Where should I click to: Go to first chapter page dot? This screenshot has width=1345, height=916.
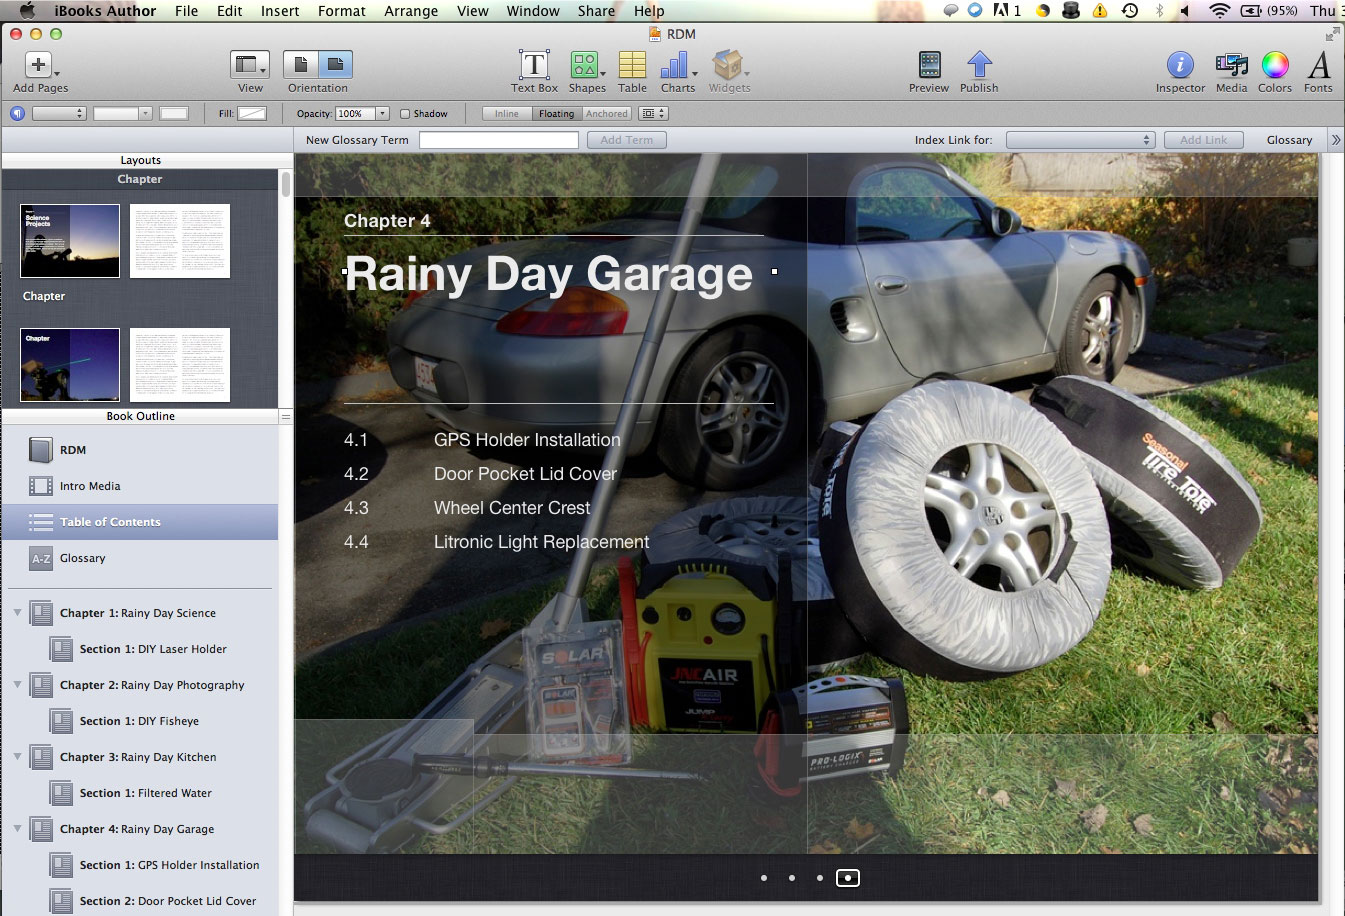(x=764, y=878)
